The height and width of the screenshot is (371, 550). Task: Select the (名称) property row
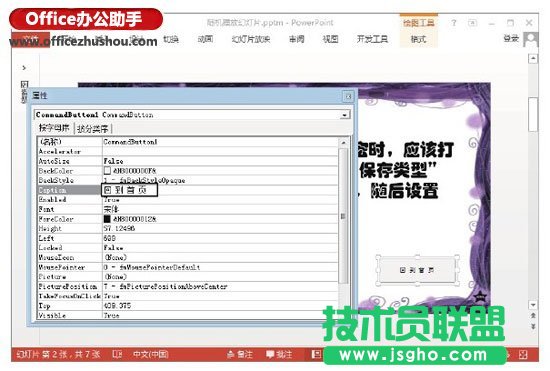(x=188, y=142)
